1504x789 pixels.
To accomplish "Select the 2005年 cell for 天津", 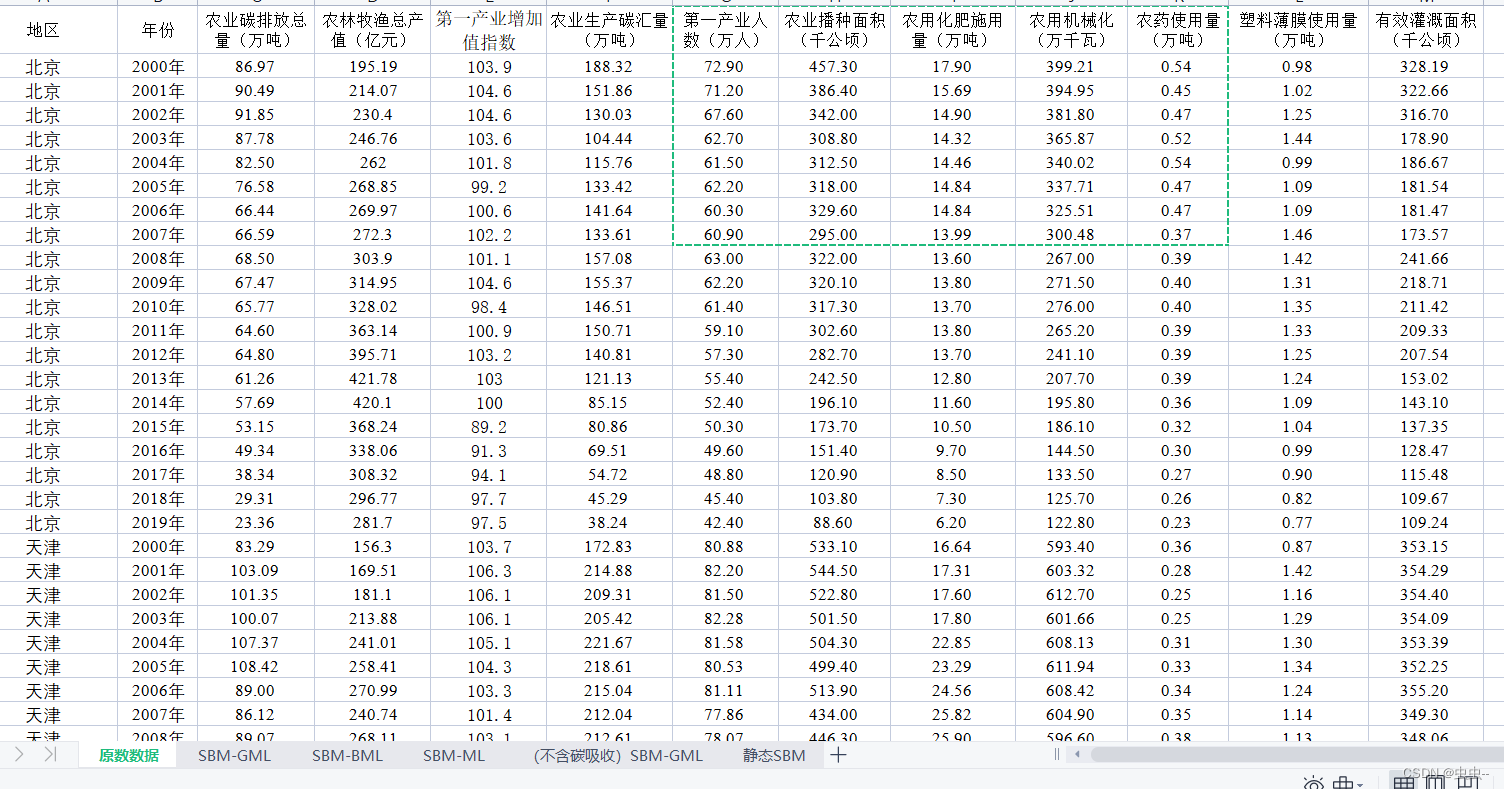I will tap(158, 667).
